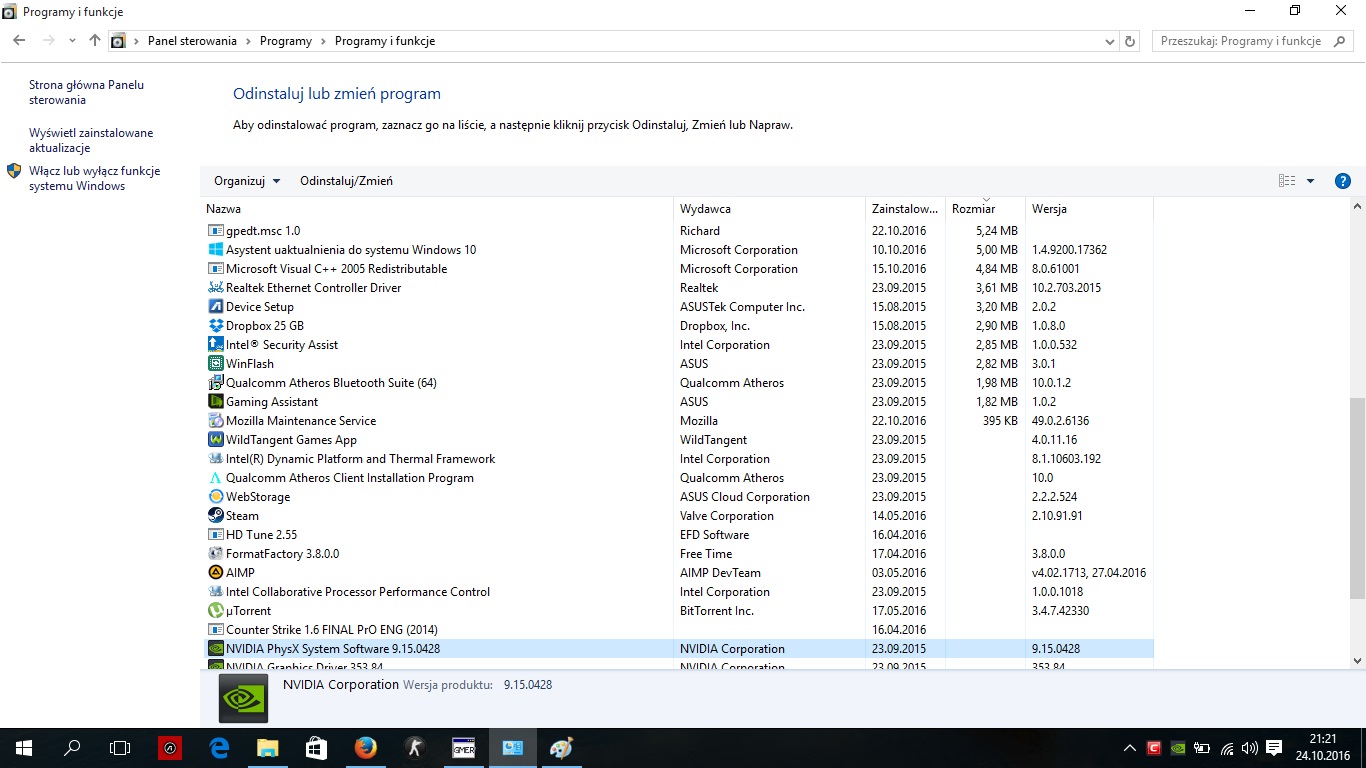Click the AIMP program icon
Image resolution: width=1366 pixels, height=768 pixels.
pyautogui.click(x=215, y=573)
